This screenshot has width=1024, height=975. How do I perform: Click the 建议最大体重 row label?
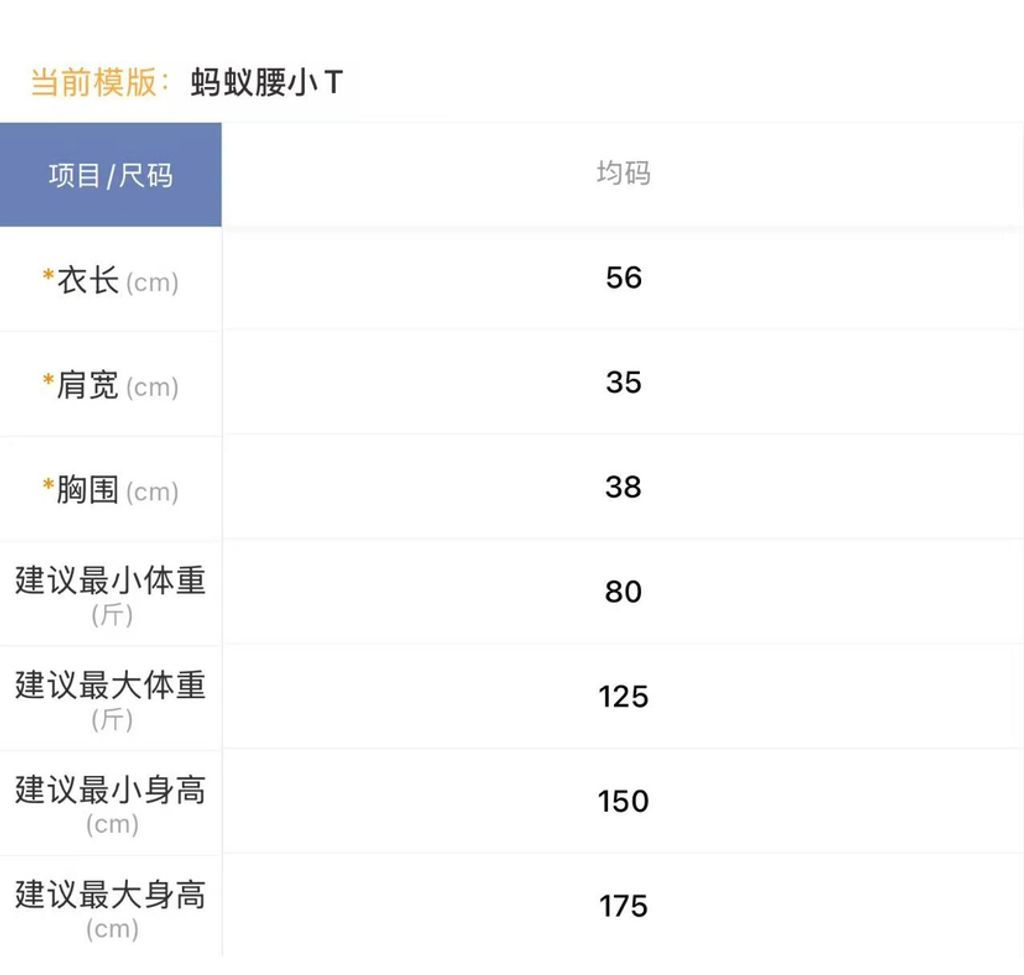click(107, 697)
